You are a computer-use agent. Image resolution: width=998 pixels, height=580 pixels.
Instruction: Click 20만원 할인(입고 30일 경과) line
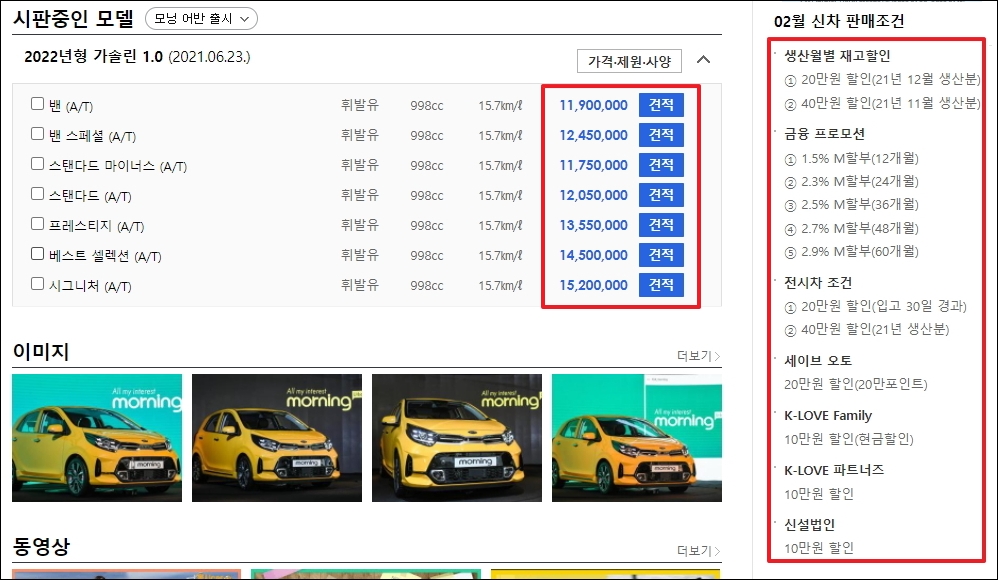[876, 306]
